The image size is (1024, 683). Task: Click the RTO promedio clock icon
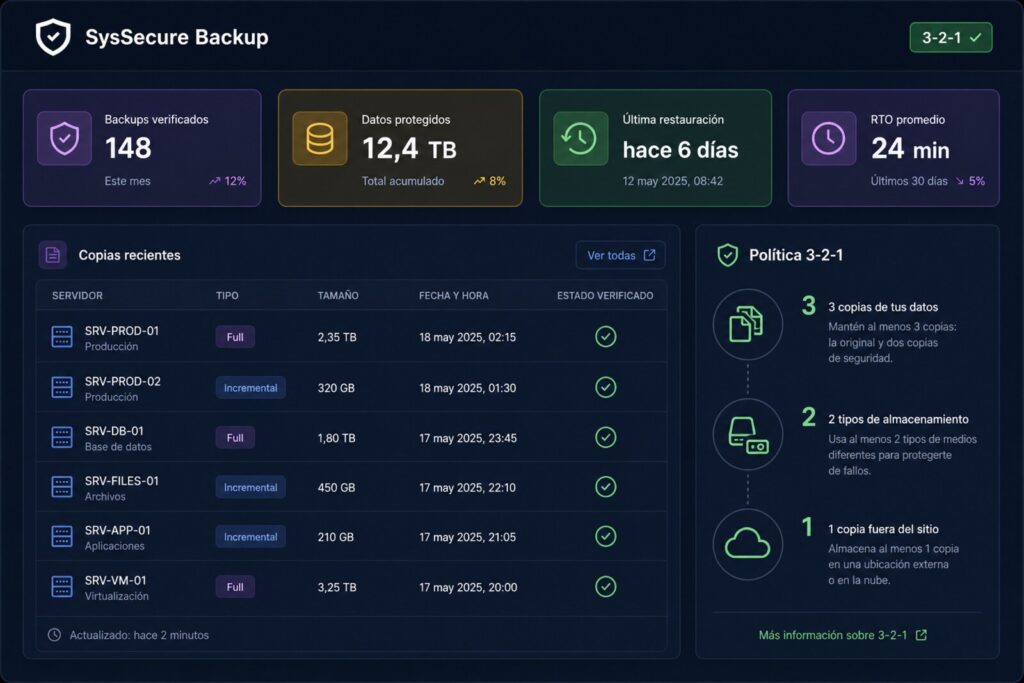[x=828, y=138]
